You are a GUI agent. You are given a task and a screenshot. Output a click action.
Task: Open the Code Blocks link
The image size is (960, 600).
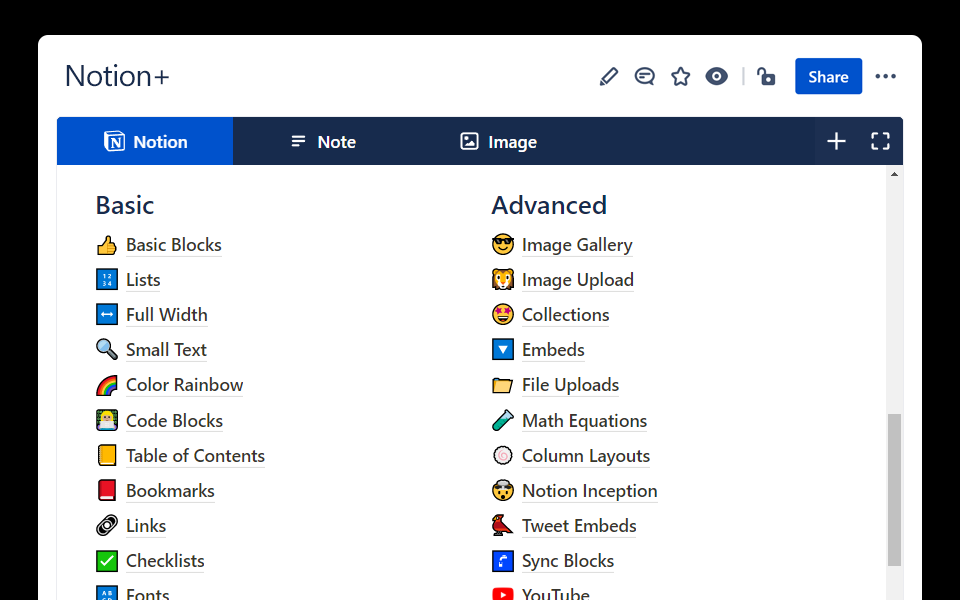tap(174, 421)
